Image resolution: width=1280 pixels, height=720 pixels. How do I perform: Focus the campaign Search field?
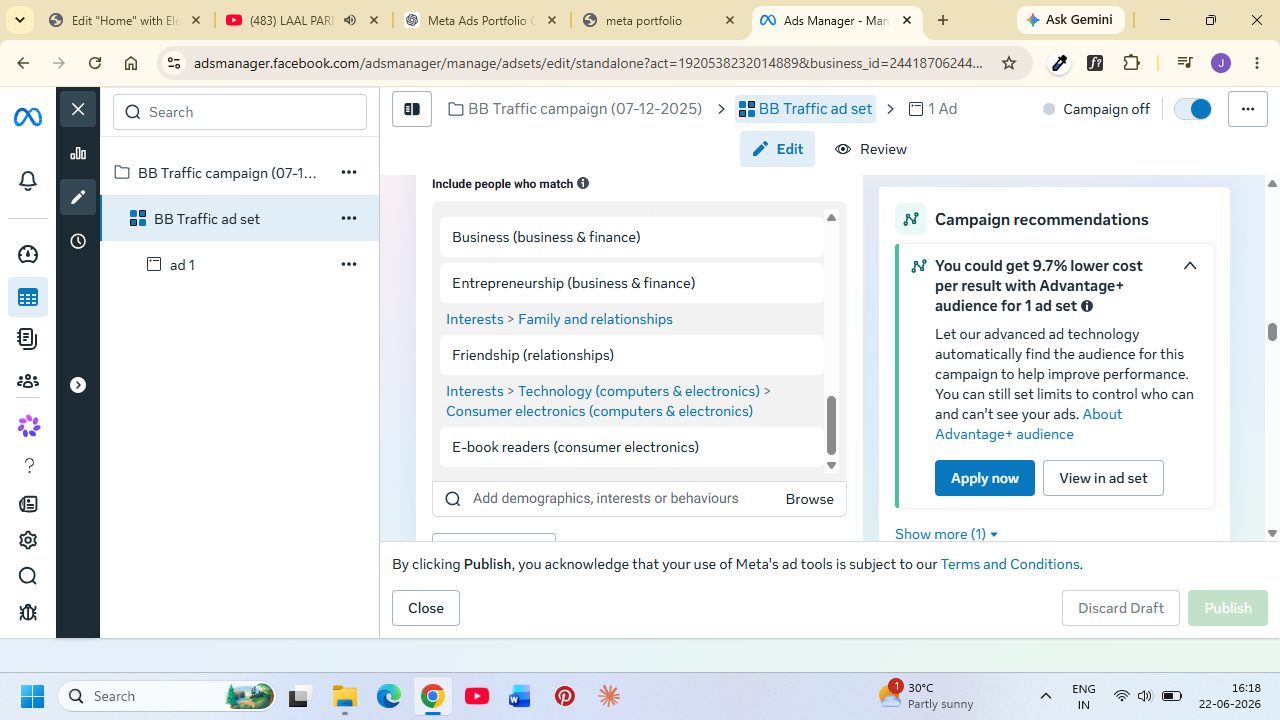240,112
